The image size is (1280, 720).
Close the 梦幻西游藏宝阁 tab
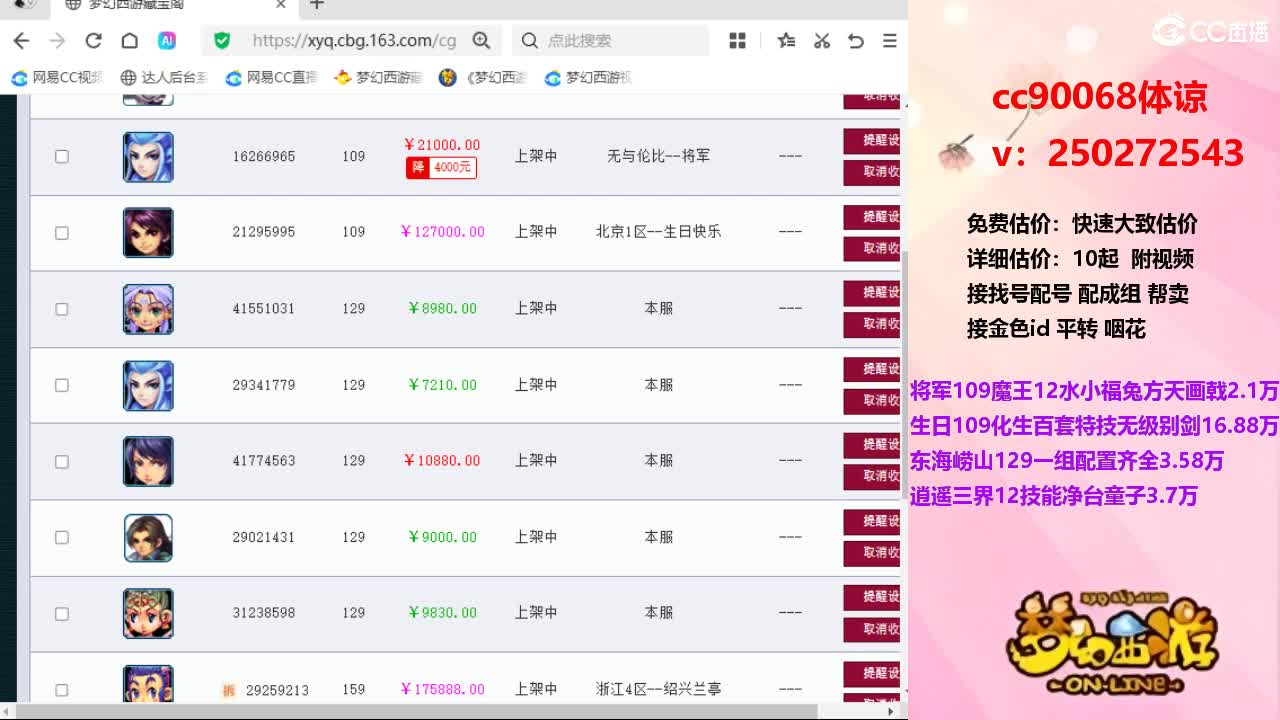click(281, 5)
